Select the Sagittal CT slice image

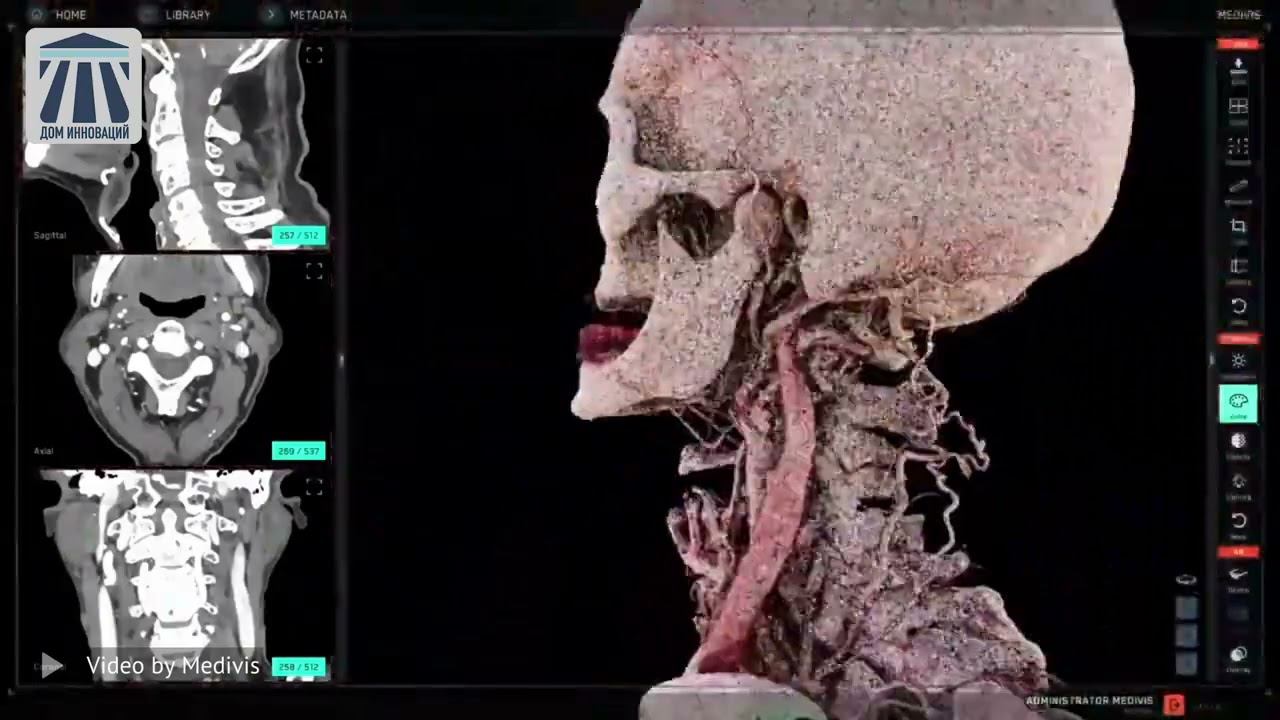click(x=177, y=143)
